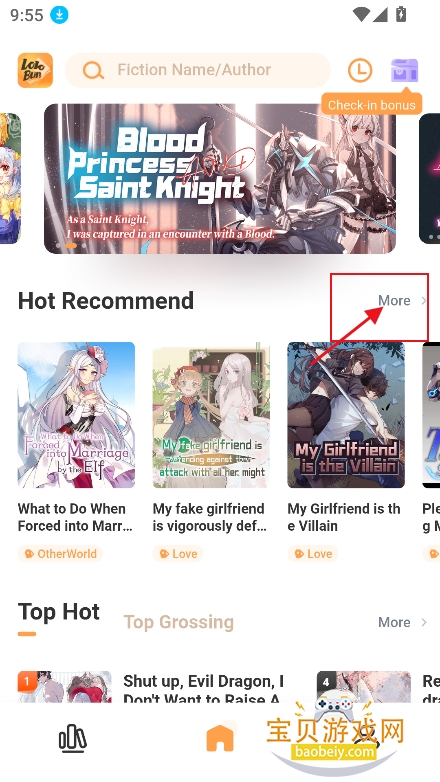This screenshot has width=440, height=782.
Task: Open Shut up, Evil Dragon ranked title
Action: [204, 689]
